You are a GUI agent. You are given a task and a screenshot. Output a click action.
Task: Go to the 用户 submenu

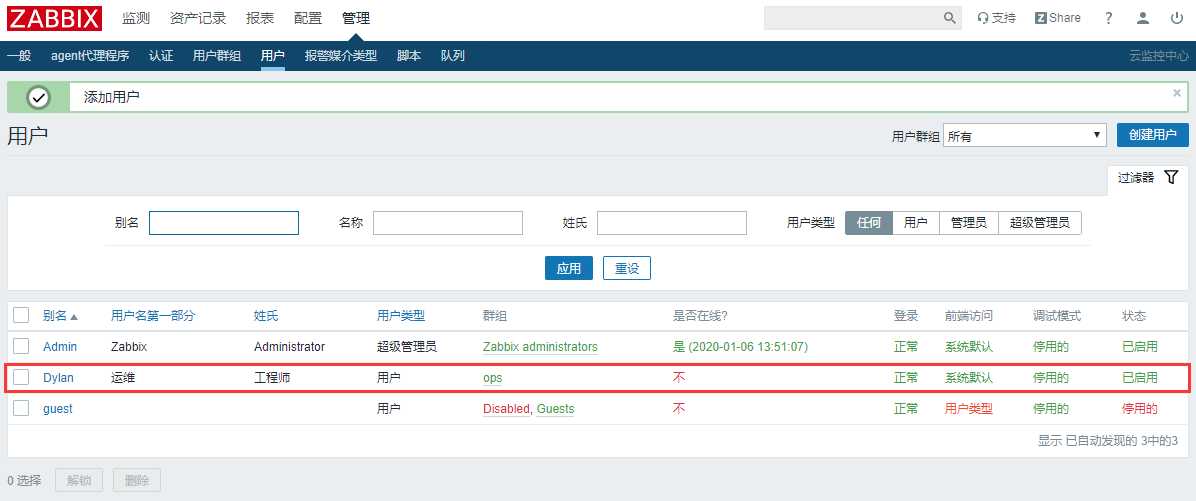click(x=272, y=56)
